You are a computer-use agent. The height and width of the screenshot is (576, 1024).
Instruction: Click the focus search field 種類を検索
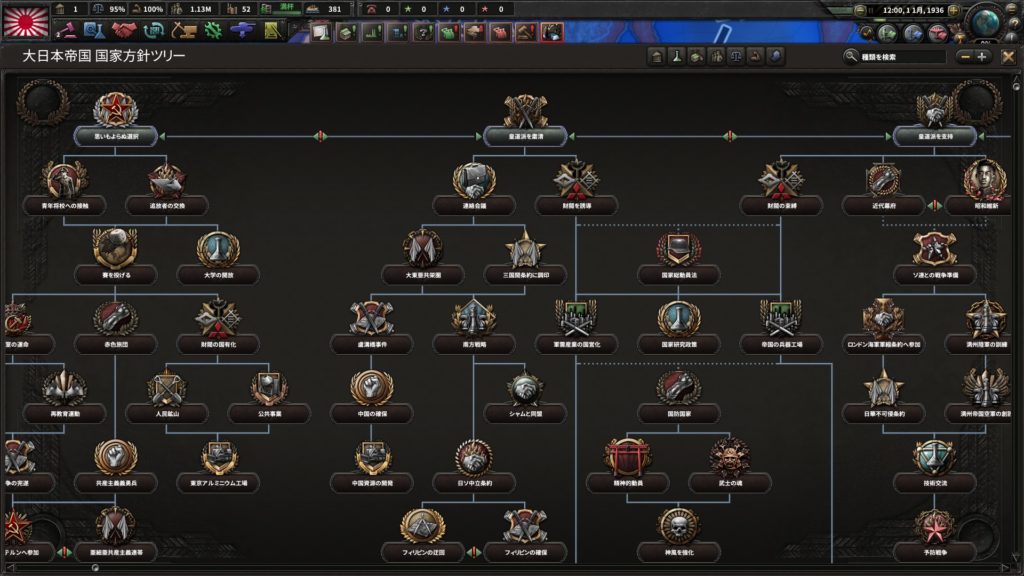point(902,57)
